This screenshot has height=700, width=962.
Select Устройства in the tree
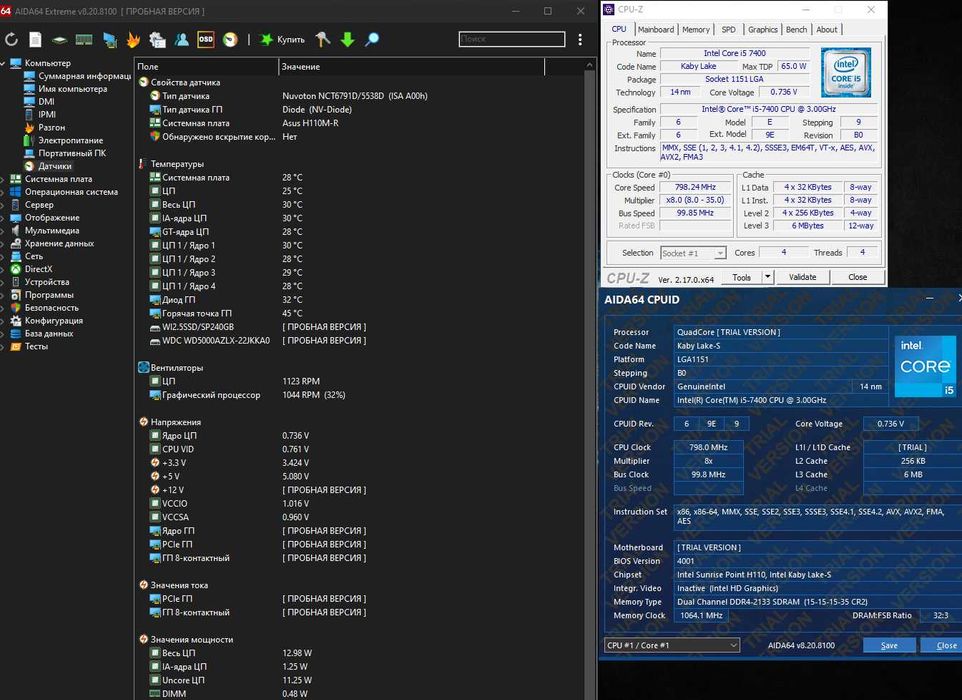[x=47, y=282]
